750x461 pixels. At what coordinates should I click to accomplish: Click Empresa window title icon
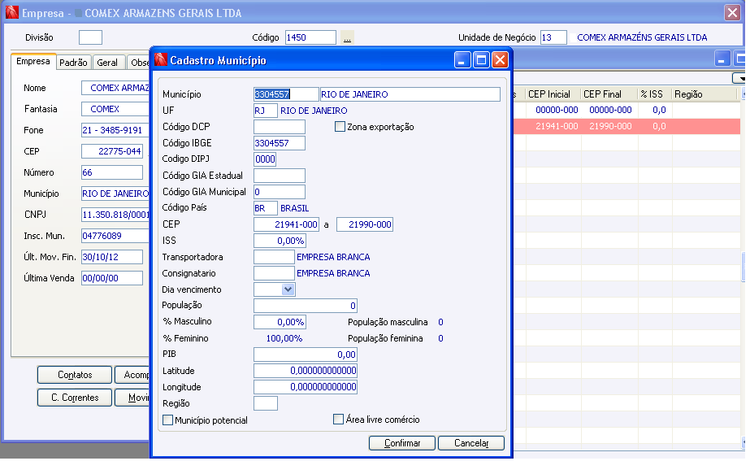pyautogui.click(x=12, y=12)
